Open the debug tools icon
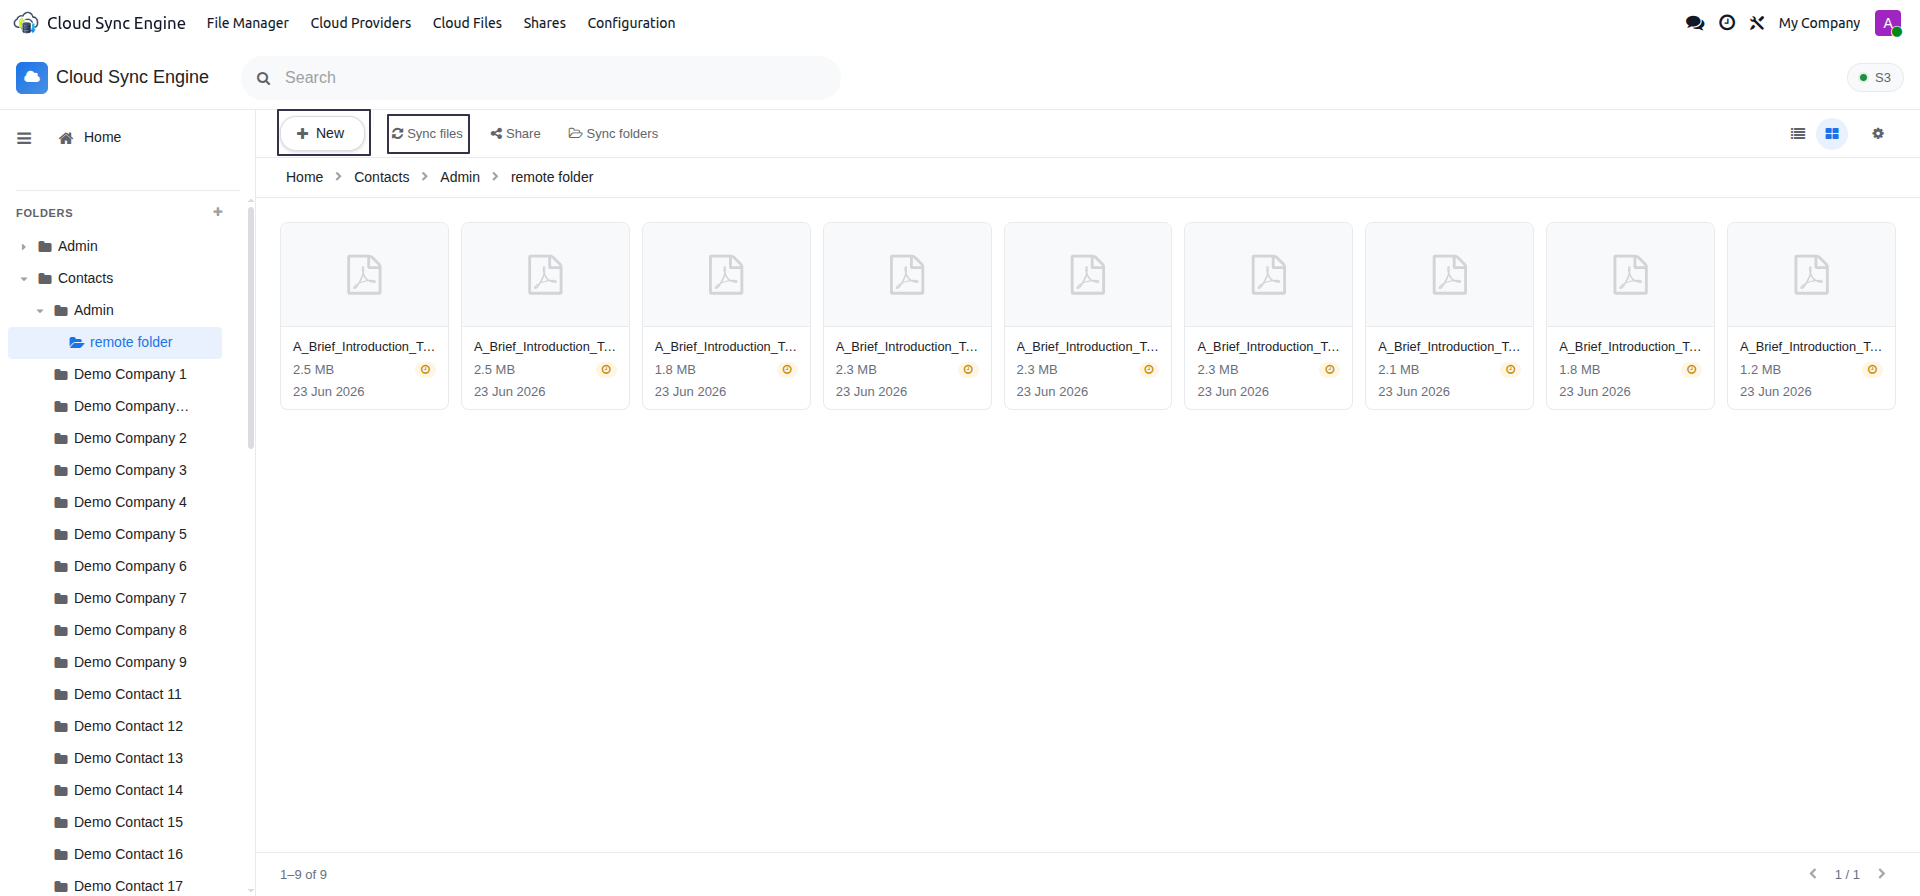Viewport: 1920px width, 896px height. click(1757, 23)
